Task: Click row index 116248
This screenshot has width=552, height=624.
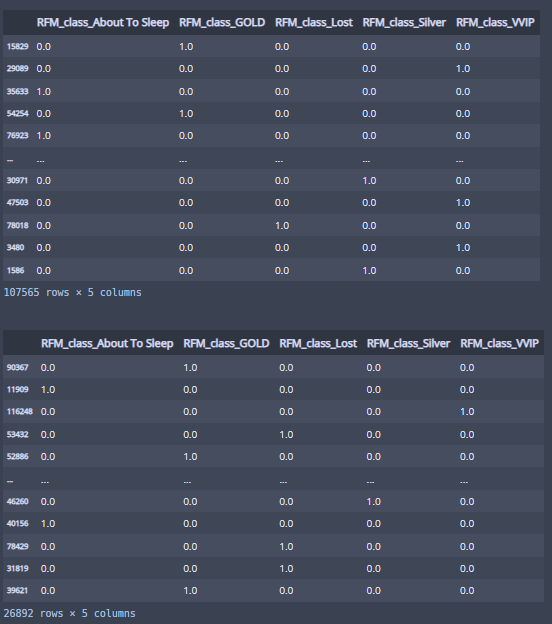Action: point(20,411)
